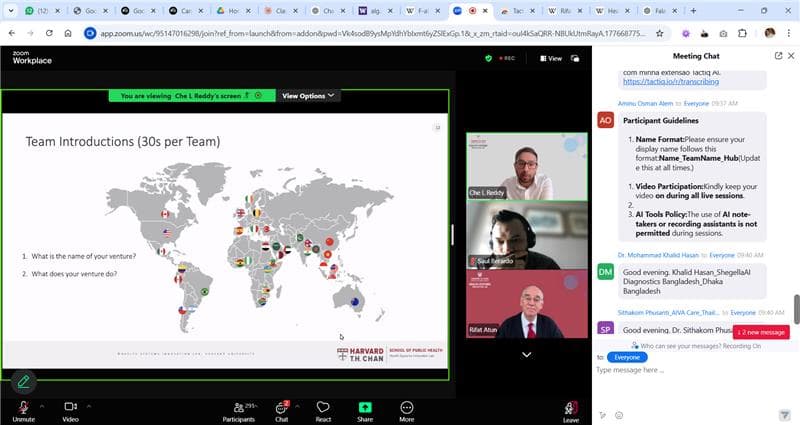Image resolution: width=800 pixels, height=425 pixels.
Task: Click the chat filter icon
Action: (784, 415)
